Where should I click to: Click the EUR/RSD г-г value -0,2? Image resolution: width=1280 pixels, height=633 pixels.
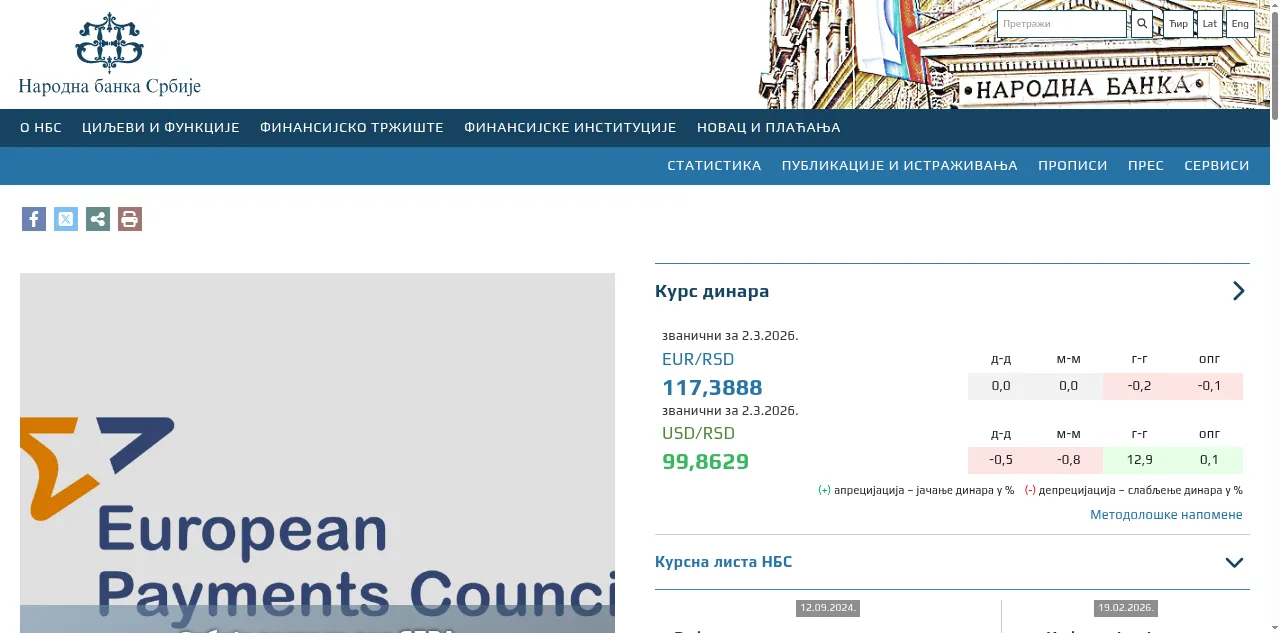(1138, 386)
